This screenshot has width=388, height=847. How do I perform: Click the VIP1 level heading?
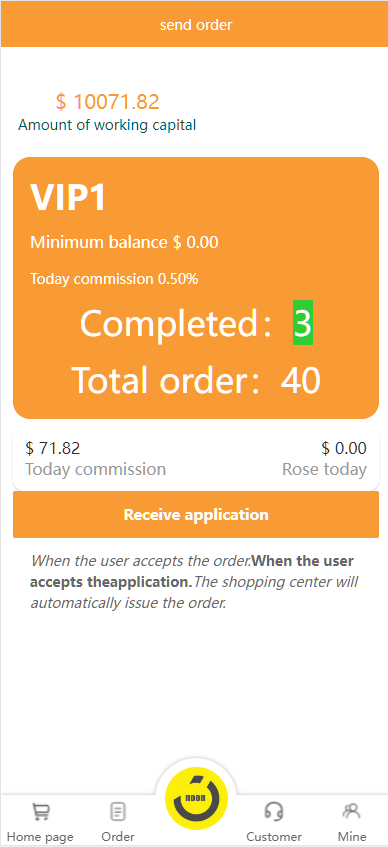[x=68, y=198]
